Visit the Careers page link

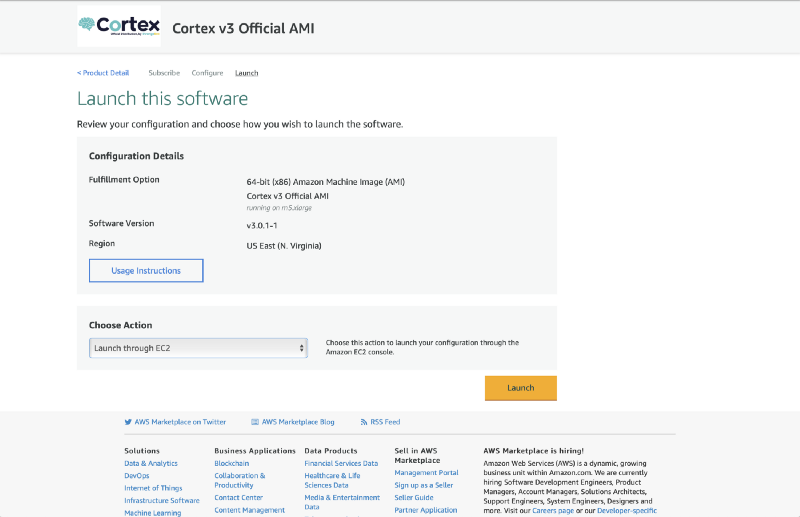click(x=551, y=510)
